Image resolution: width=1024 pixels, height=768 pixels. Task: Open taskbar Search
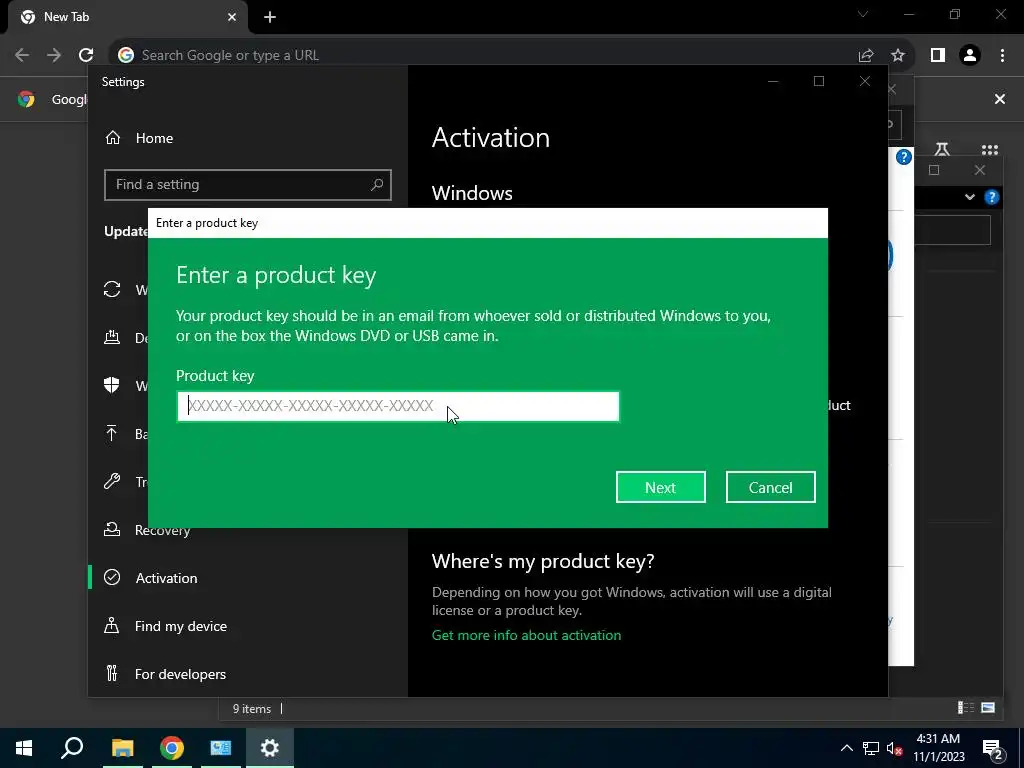(x=72, y=747)
